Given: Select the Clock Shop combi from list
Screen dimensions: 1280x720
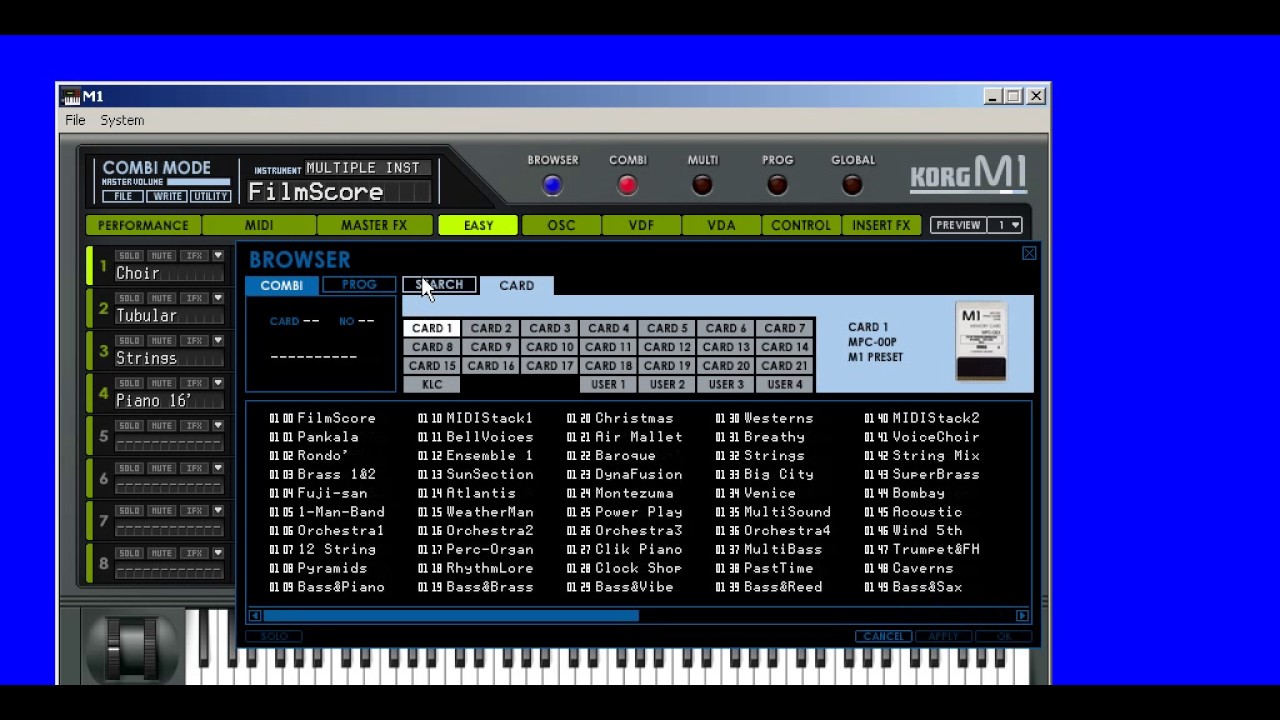Looking at the screenshot, I should 624,568.
